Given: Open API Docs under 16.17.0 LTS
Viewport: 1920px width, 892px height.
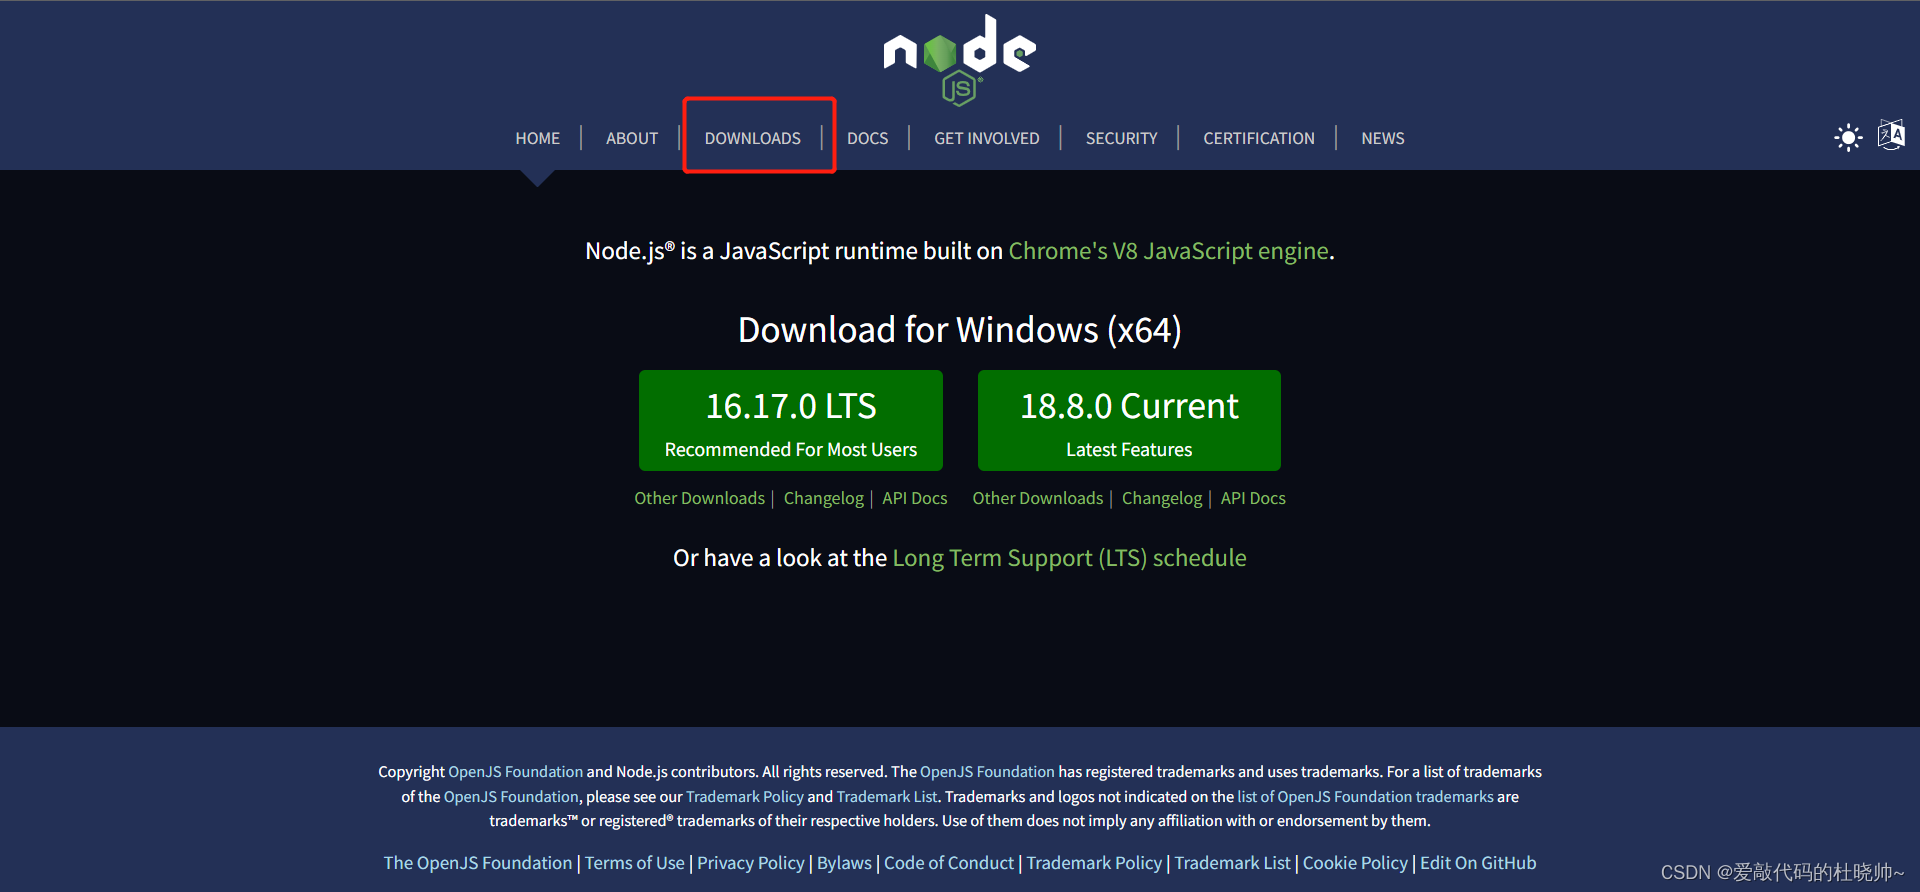Looking at the screenshot, I should tap(915, 498).
